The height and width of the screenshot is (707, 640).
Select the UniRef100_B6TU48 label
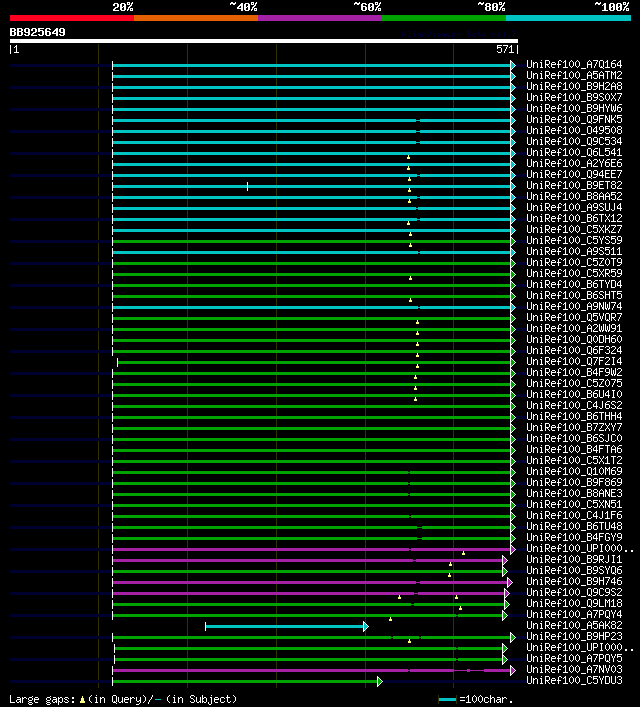[x=574, y=527]
